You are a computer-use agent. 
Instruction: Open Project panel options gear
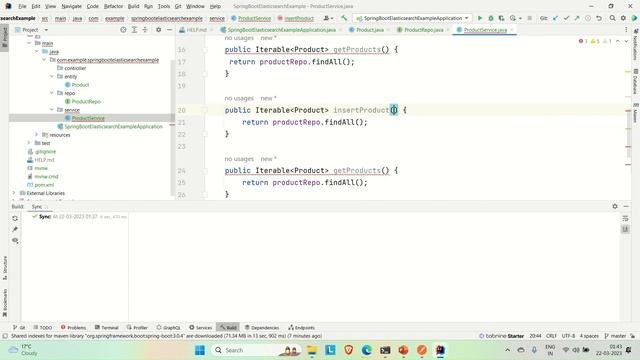click(158, 30)
